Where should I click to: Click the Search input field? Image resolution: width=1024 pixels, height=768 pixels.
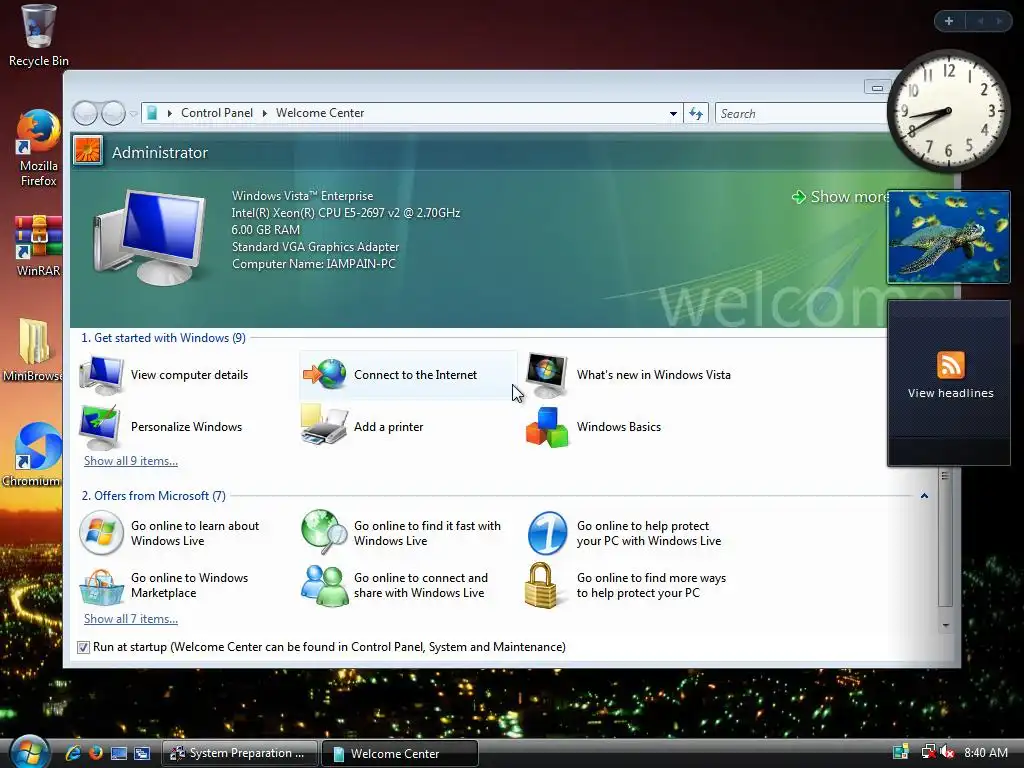[802, 114]
